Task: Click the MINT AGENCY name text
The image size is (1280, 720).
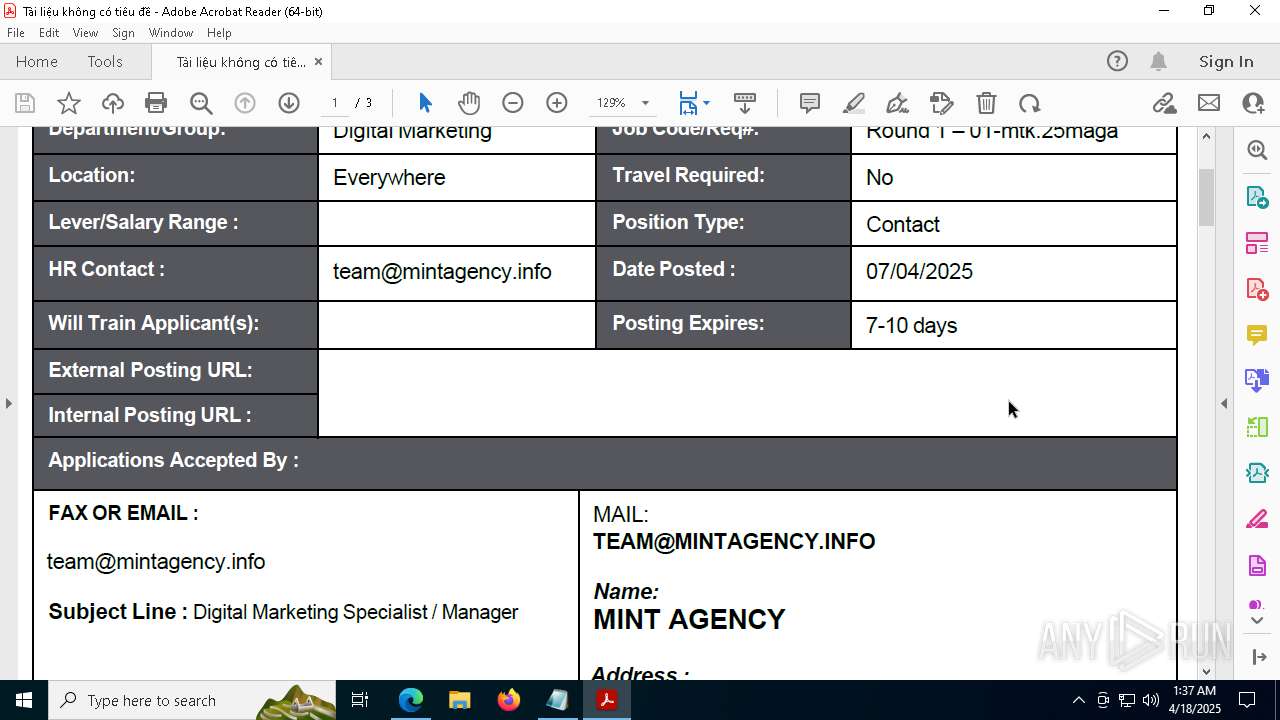Action: pyautogui.click(x=689, y=619)
